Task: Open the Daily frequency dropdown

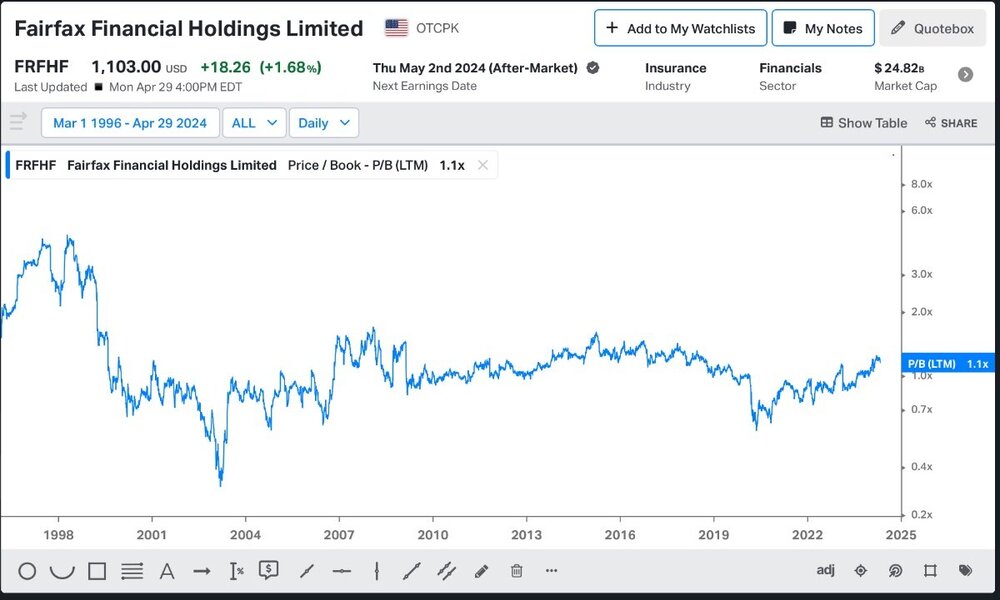Action: pos(324,123)
